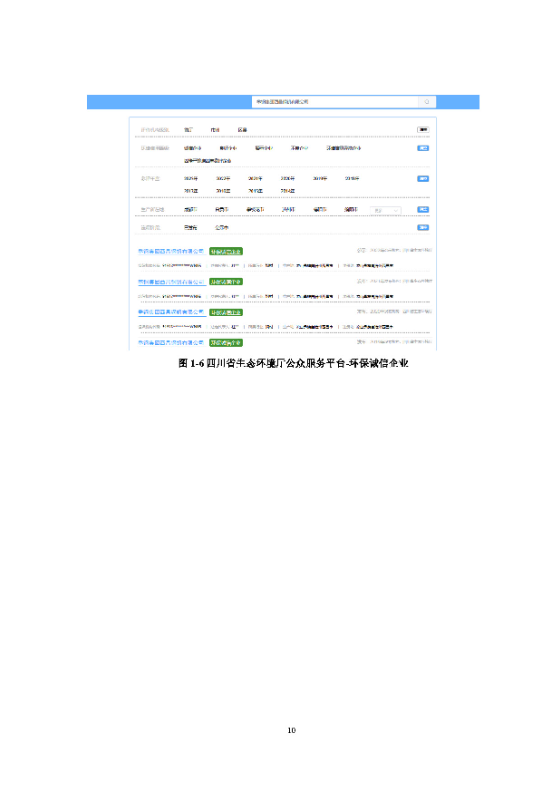Click the green badge on the third result
Image resolution: width=560 pixels, height=790 pixels.
[x=226, y=312]
